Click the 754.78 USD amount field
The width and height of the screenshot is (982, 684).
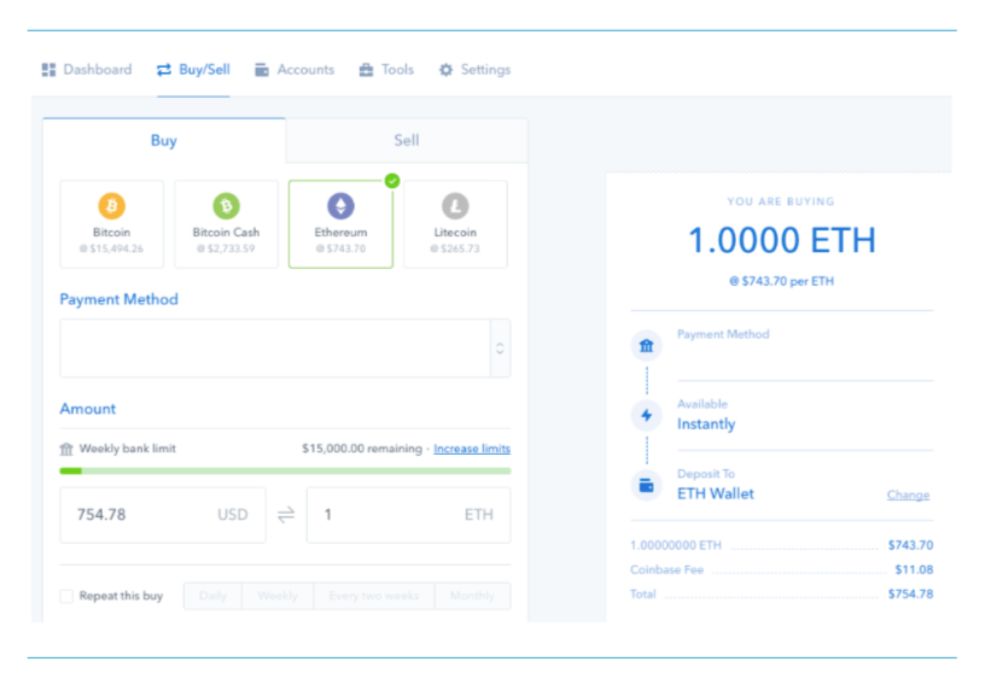pos(163,515)
